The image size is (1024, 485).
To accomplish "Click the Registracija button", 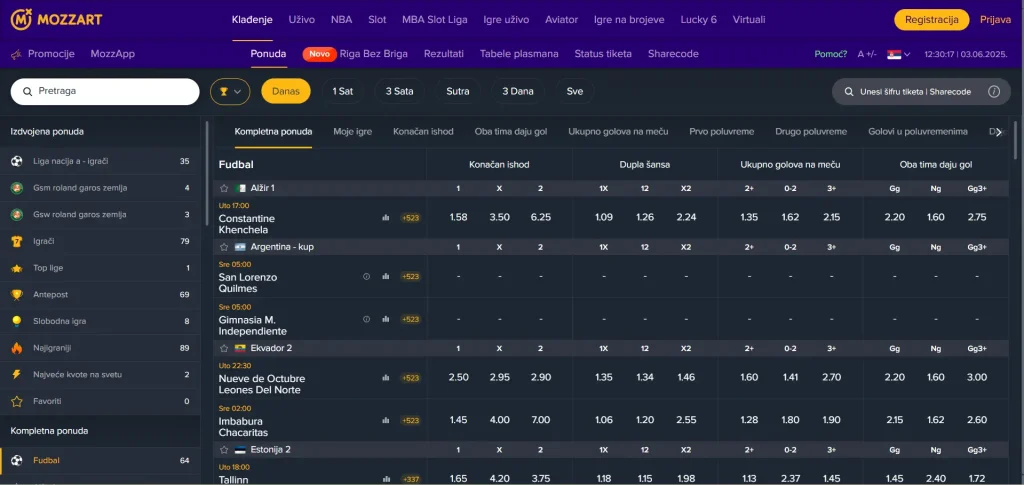I will point(931,20).
